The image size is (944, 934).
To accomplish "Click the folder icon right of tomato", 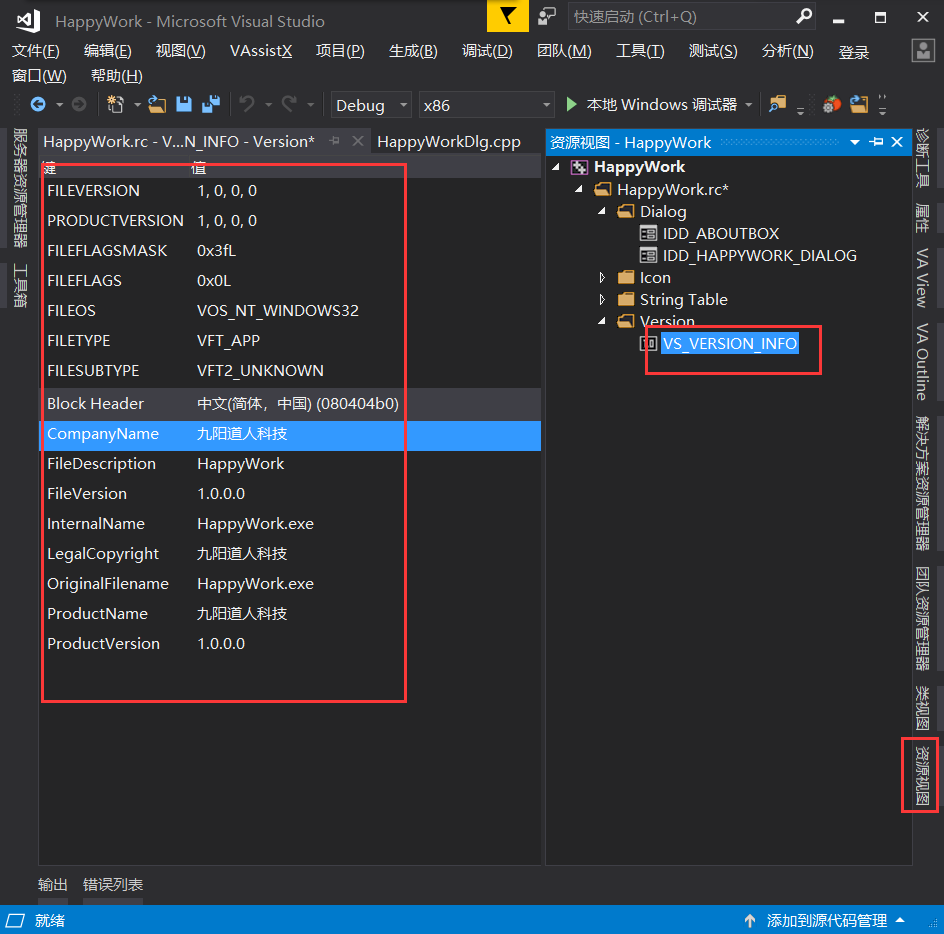I will 859,104.
